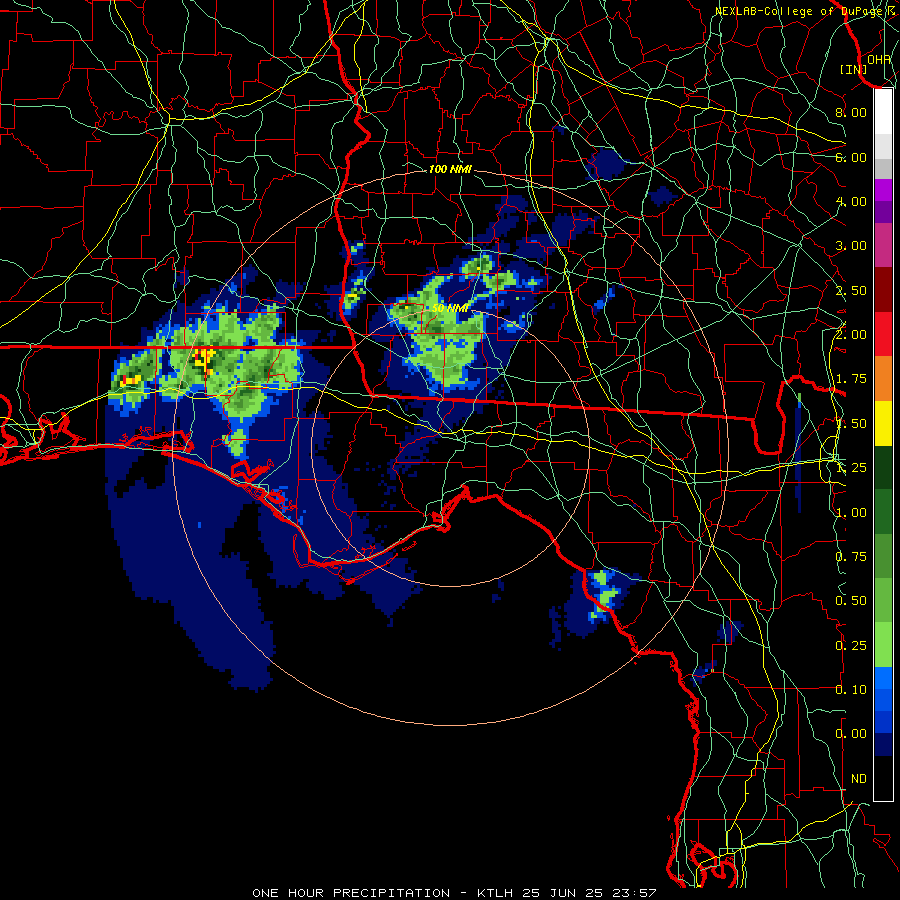
Task: Click the 3.00 legend value
Action: point(851,246)
